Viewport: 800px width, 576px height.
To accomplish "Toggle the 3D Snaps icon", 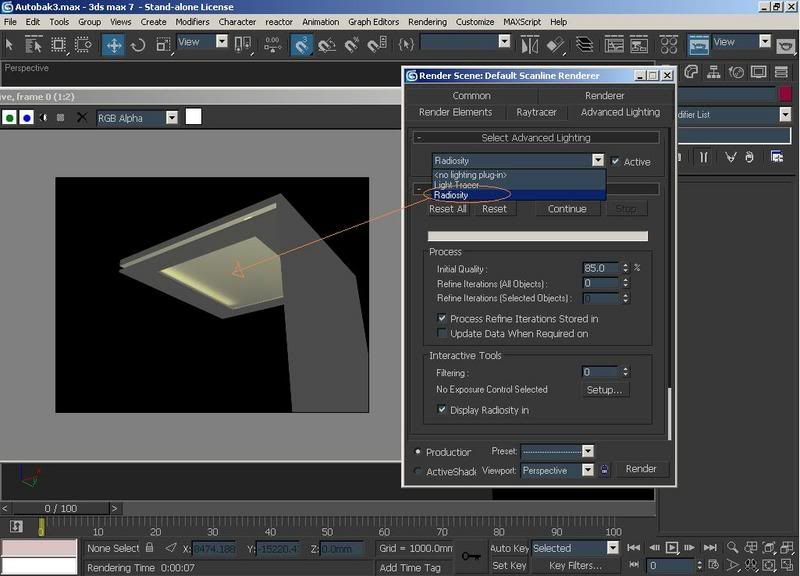I will click(x=301, y=44).
